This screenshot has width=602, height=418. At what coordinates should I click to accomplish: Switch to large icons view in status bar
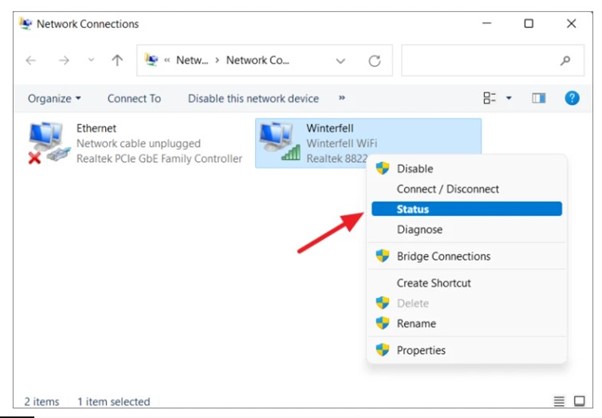(x=577, y=401)
